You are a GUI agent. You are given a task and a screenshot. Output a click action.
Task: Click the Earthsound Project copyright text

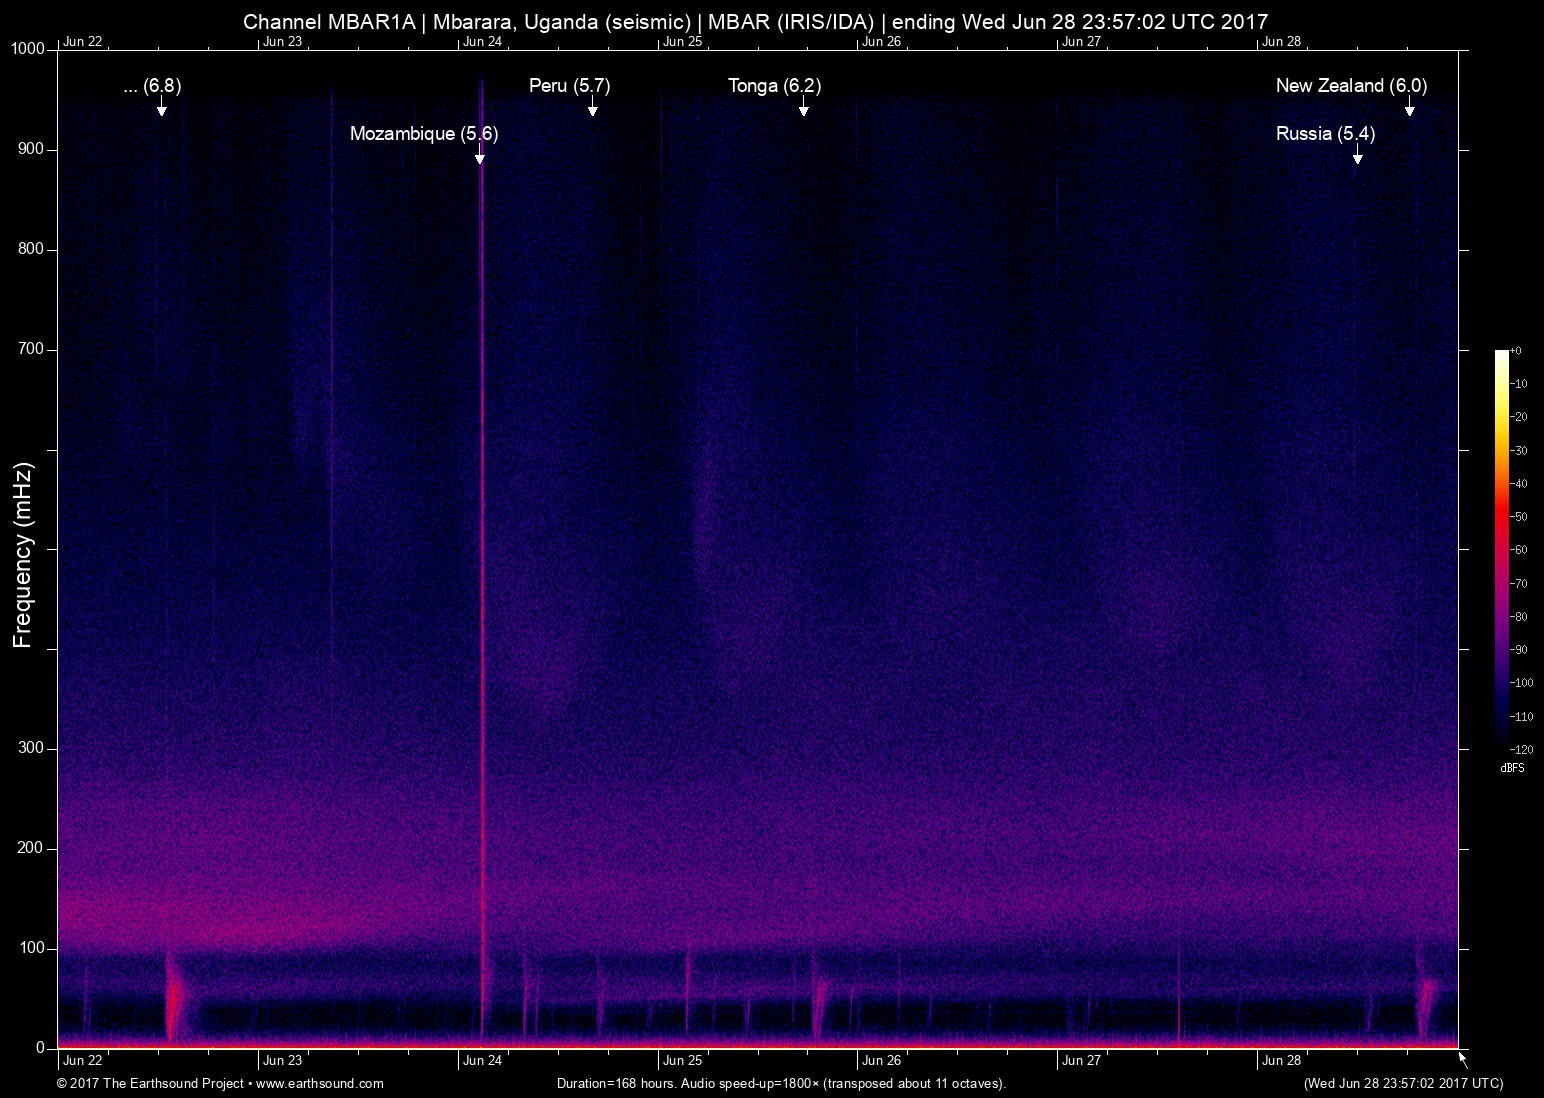(x=150, y=1083)
